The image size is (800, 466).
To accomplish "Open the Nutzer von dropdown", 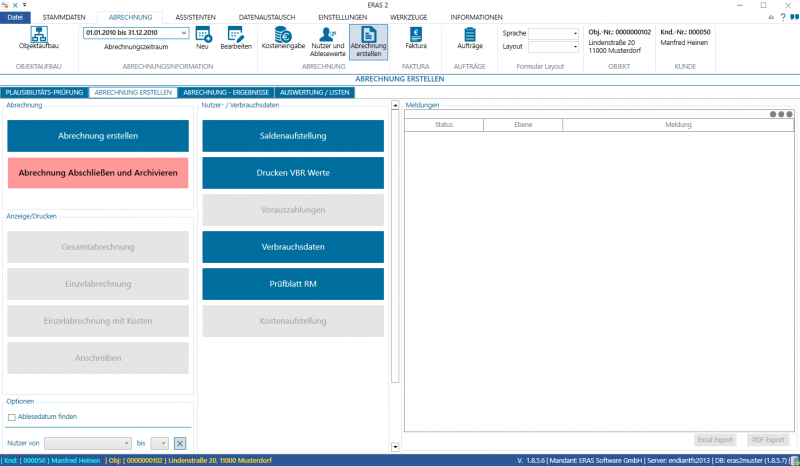I will point(87,443).
